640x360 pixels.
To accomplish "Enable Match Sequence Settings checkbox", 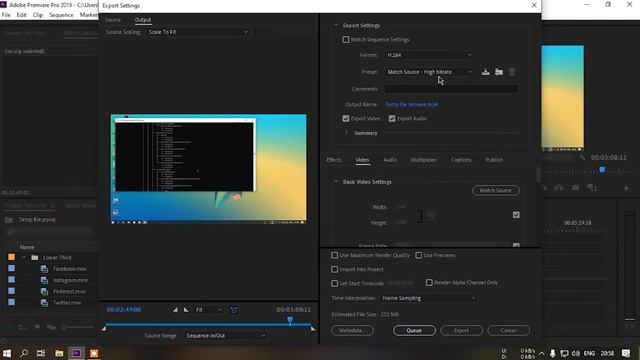I will coord(346,40).
